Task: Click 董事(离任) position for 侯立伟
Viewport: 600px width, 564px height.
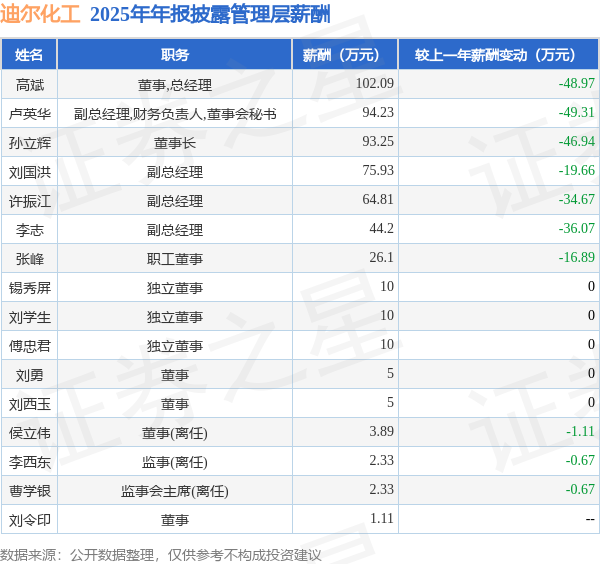Action: click(174, 433)
